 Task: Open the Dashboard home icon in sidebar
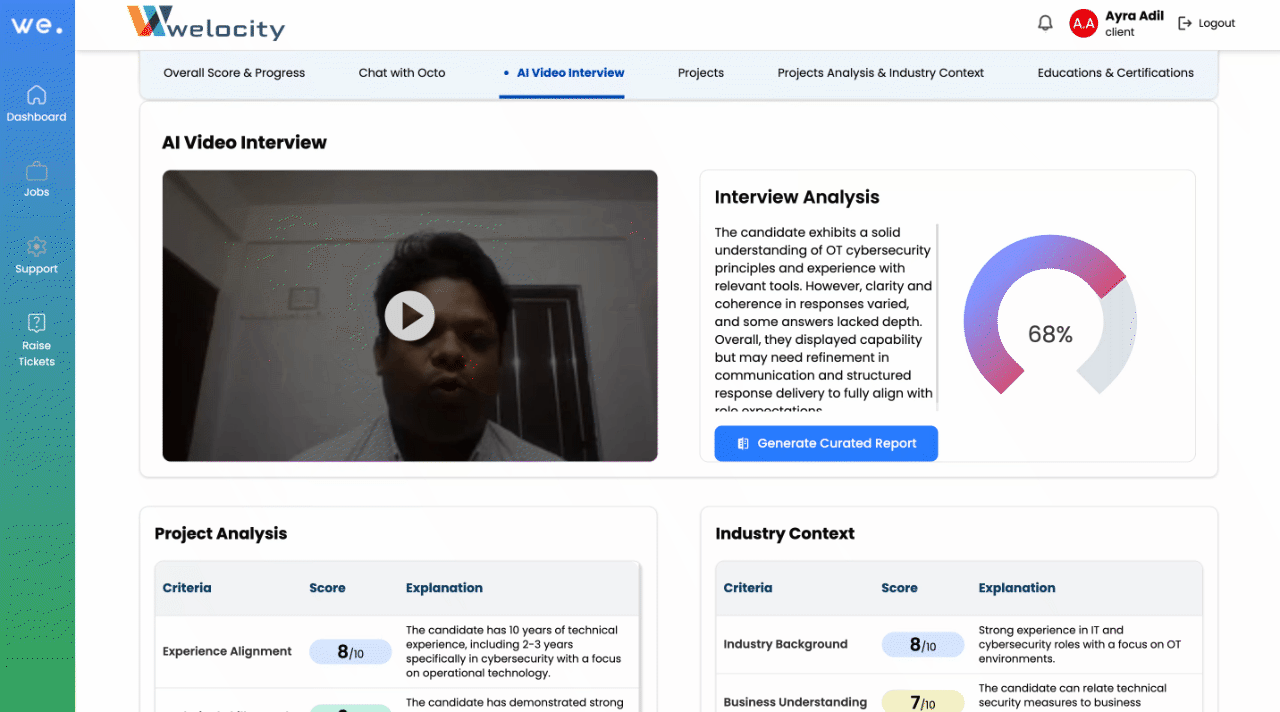pyautogui.click(x=36, y=96)
